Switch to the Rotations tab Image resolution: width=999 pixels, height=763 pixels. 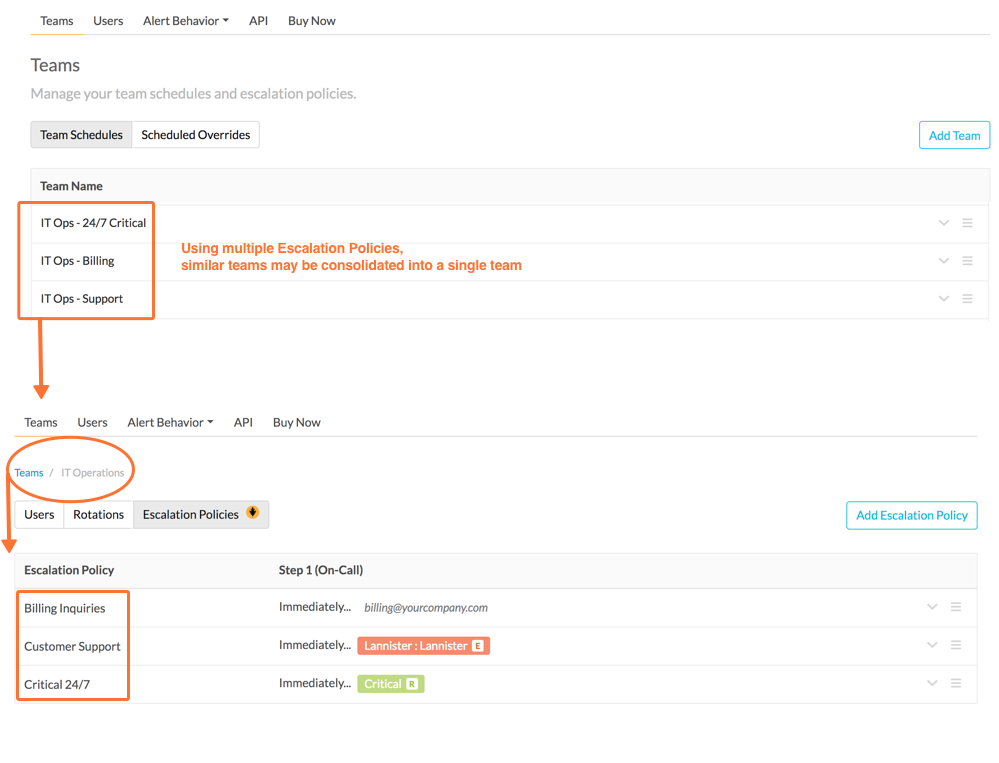coord(99,515)
